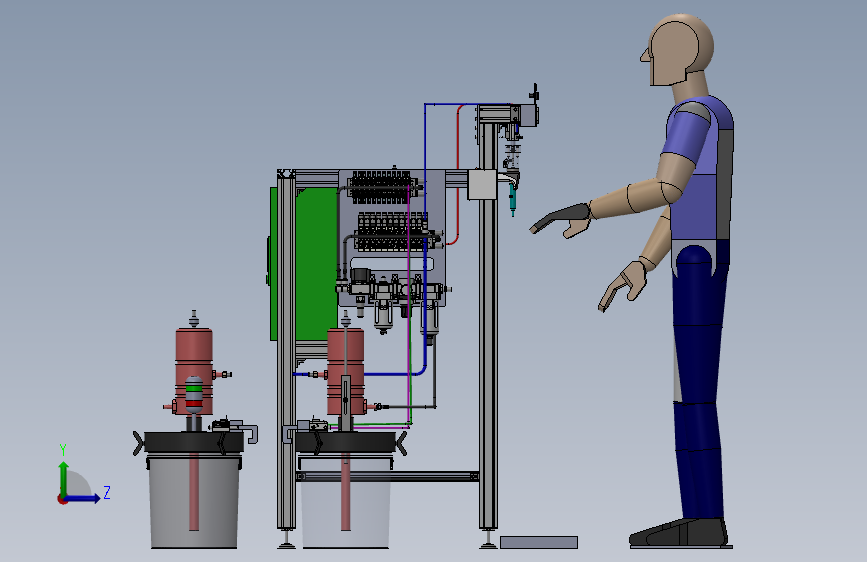Click the Y axis label of the triad
The width and height of the screenshot is (867, 562).
63,450
